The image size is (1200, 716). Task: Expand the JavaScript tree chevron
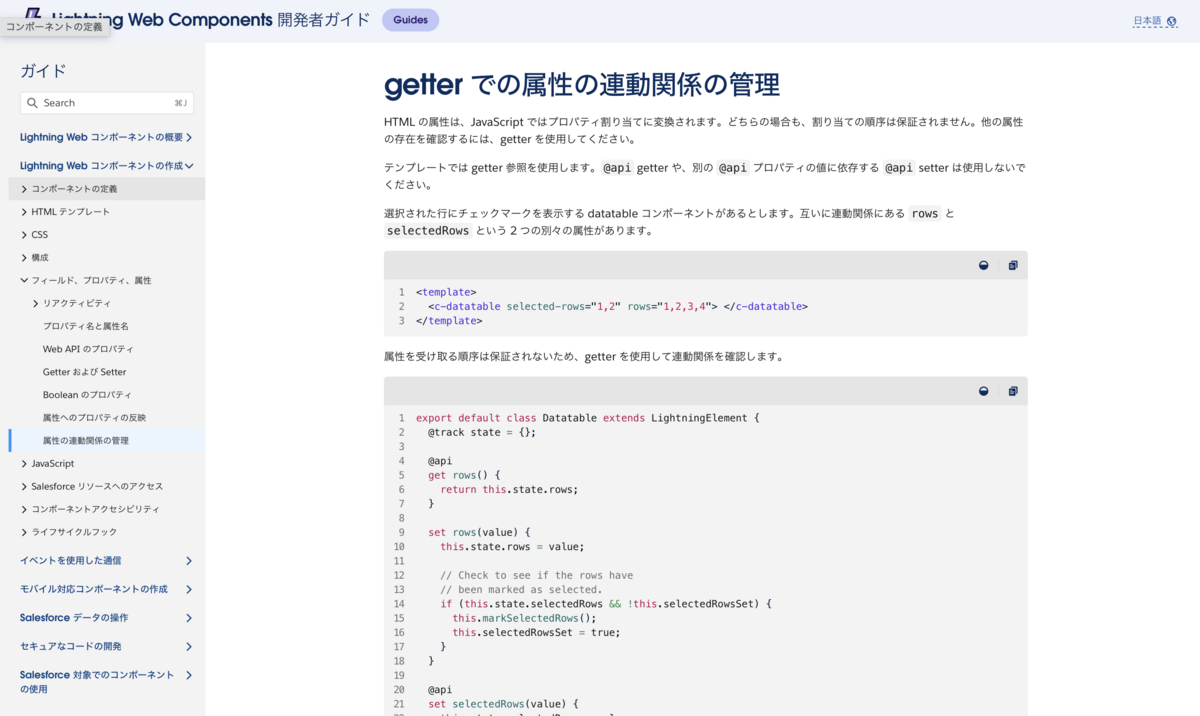(24, 464)
